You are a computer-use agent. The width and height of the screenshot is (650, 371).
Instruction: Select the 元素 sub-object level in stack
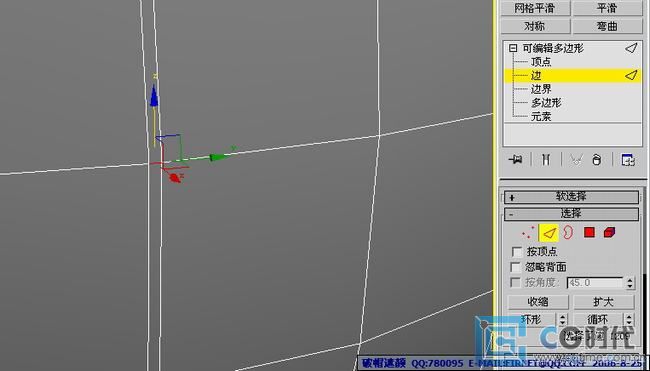541,116
